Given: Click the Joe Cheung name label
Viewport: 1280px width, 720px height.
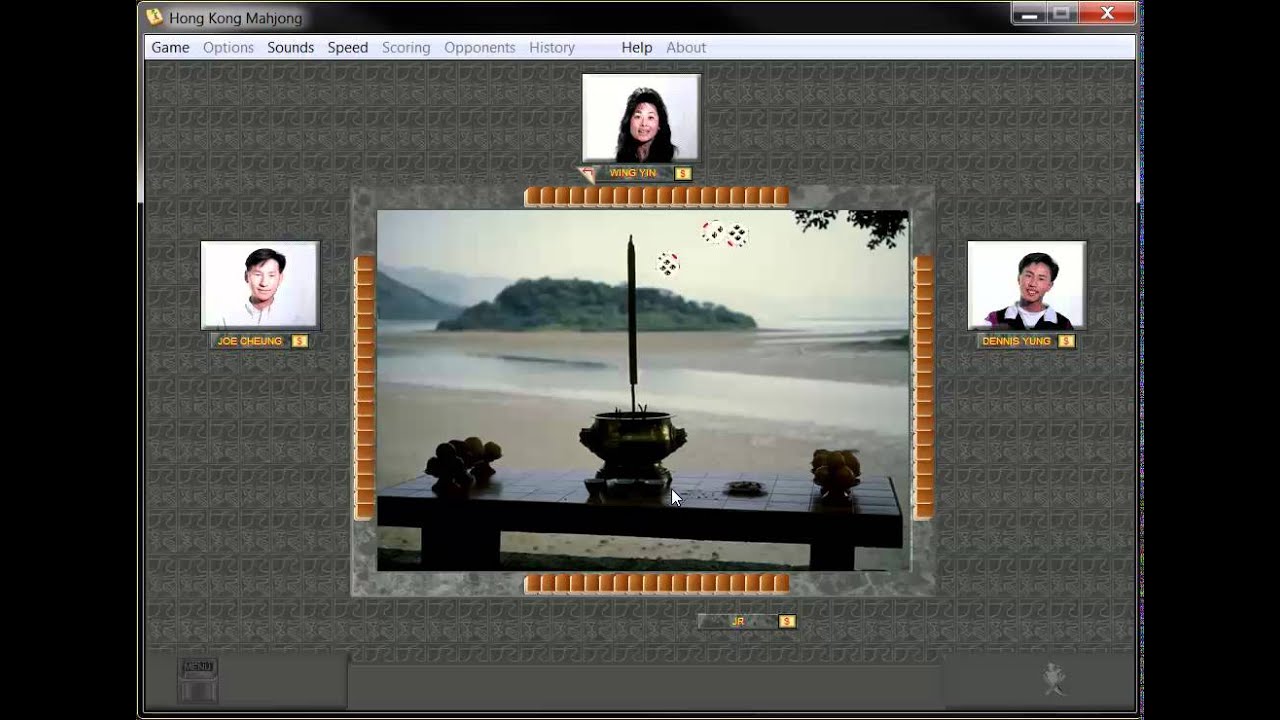Looking at the screenshot, I should (x=250, y=341).
